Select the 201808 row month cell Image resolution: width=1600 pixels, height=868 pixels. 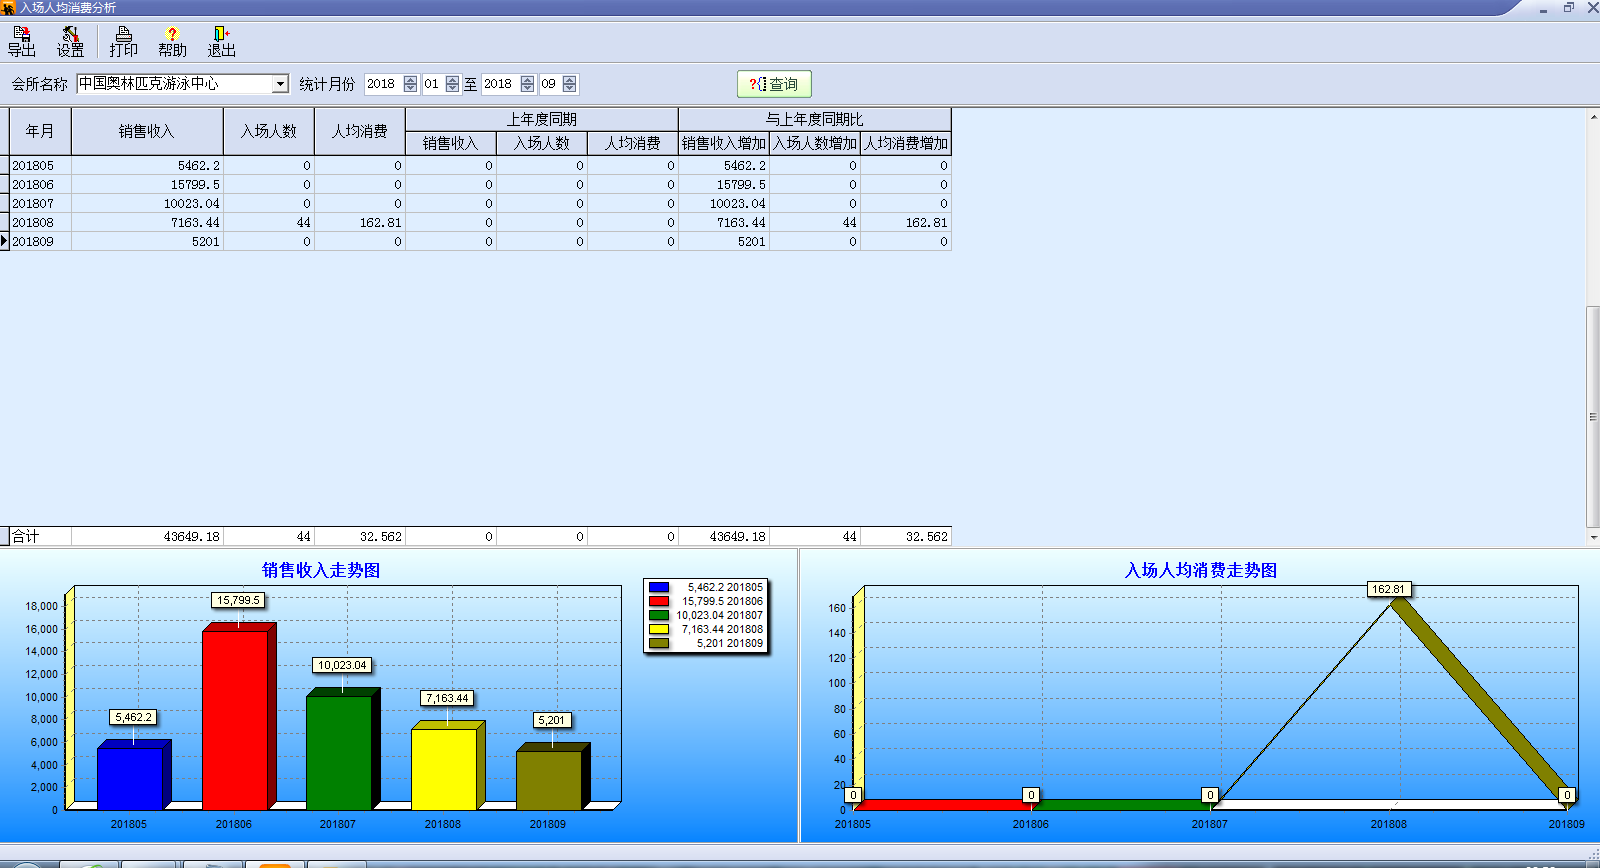pos(40,223)
